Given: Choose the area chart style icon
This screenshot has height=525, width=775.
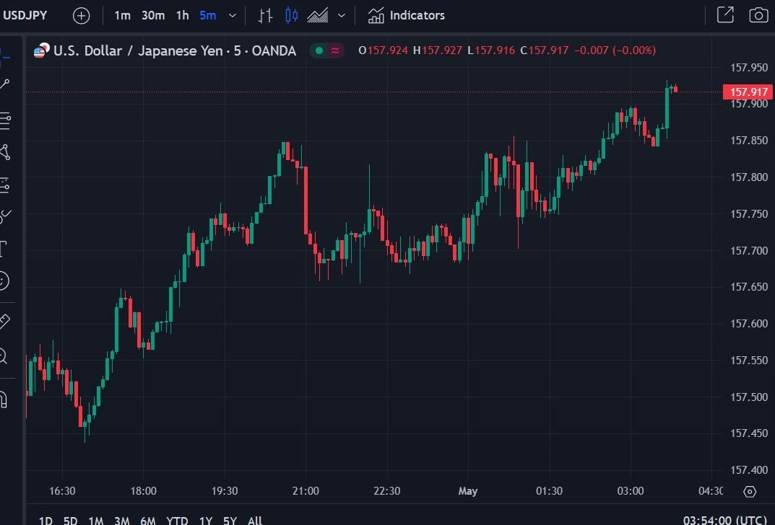Looking at the screenshot, I should tap(318, 16).
